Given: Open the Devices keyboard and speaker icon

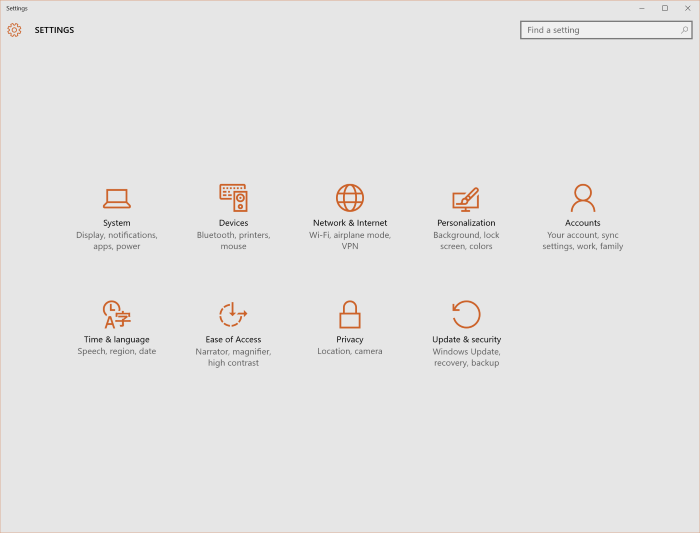Looking at the screenshot, I should pos(233,198).
